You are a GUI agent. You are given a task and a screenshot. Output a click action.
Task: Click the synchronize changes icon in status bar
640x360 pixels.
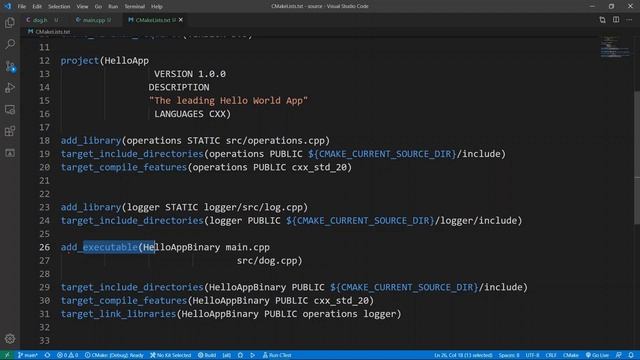47,355
